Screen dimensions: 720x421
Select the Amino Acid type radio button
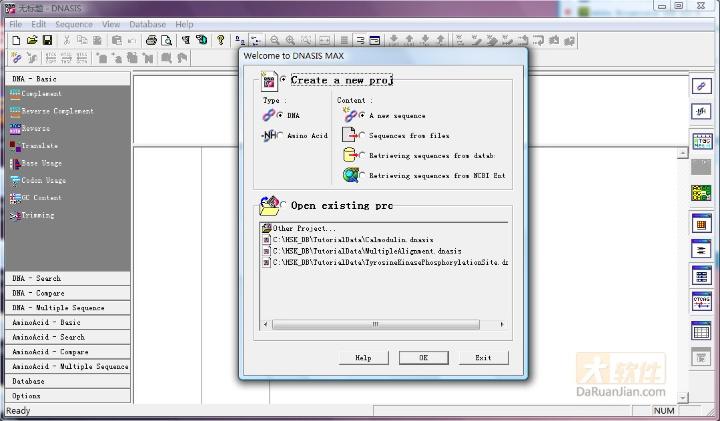pyautogui.click(x=282, y=136)
